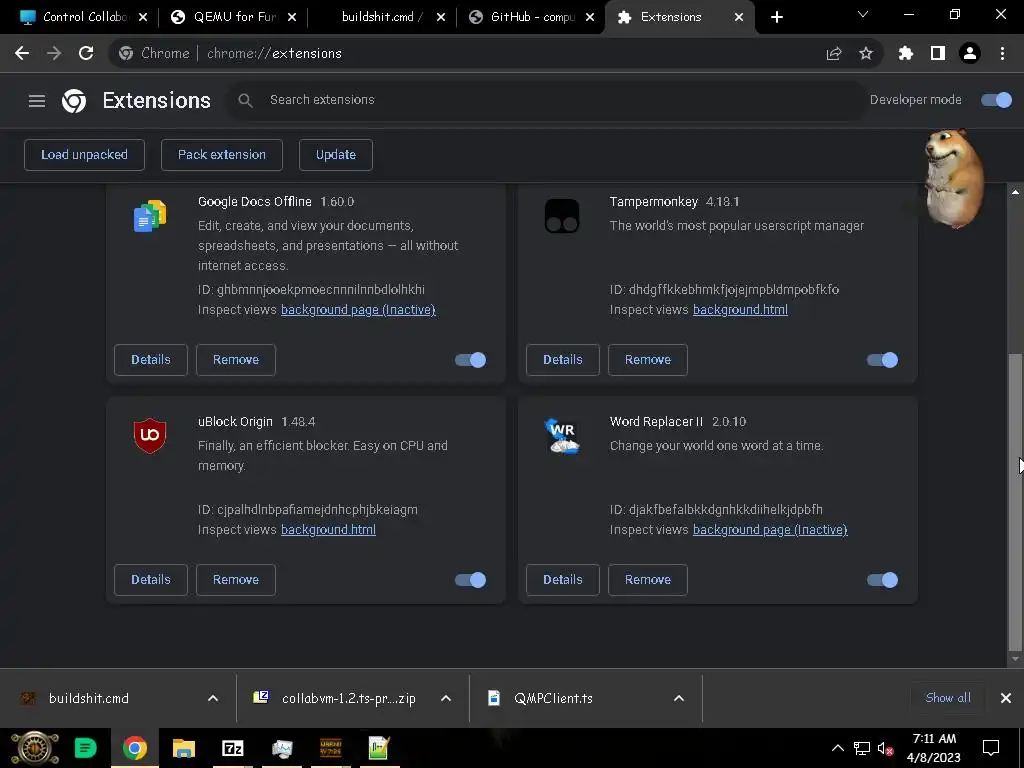Click the Start button in the taskbar
The height and width of the screenshot is (768, 1024).
[35, 748]
